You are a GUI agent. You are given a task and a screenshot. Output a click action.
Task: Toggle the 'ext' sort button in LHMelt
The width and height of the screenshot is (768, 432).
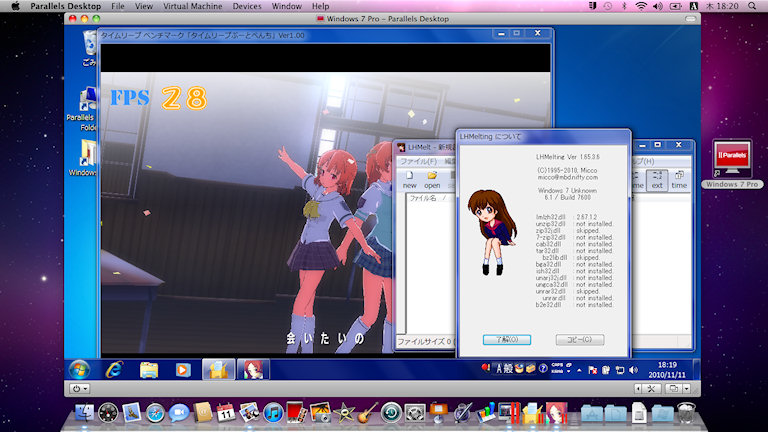tap(657, 180)
